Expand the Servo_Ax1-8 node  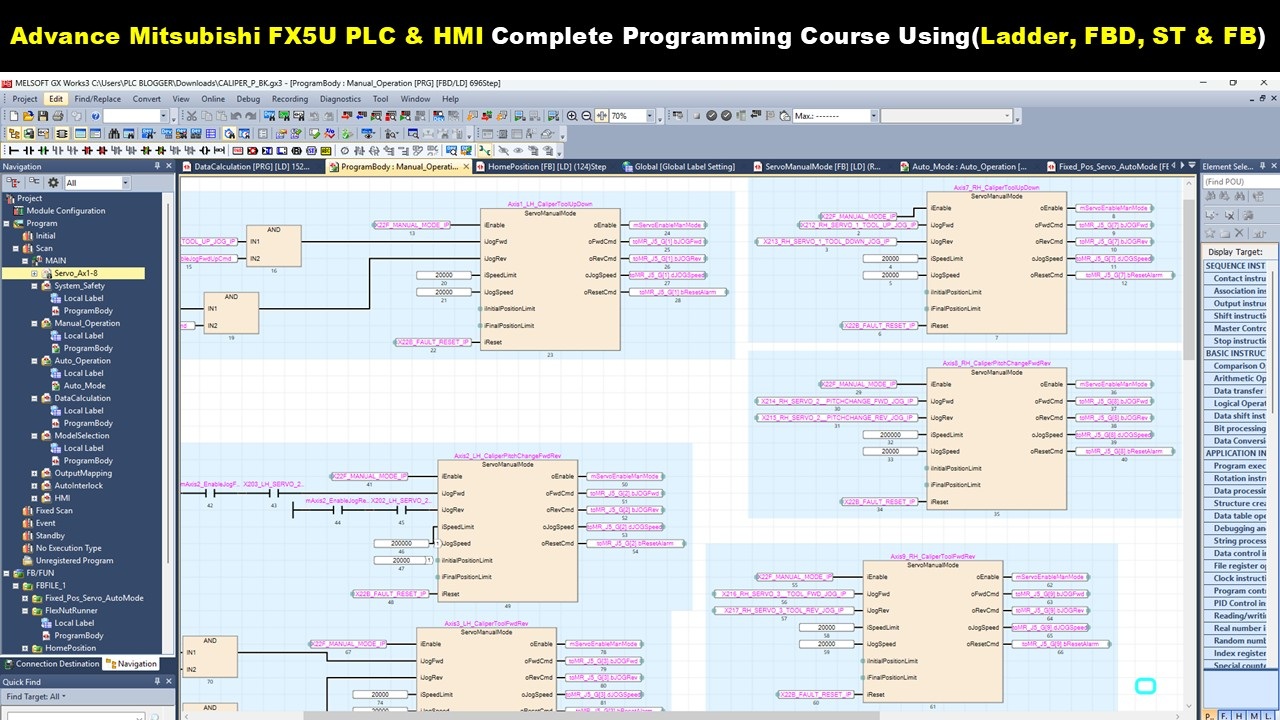(x=35, y=273)
